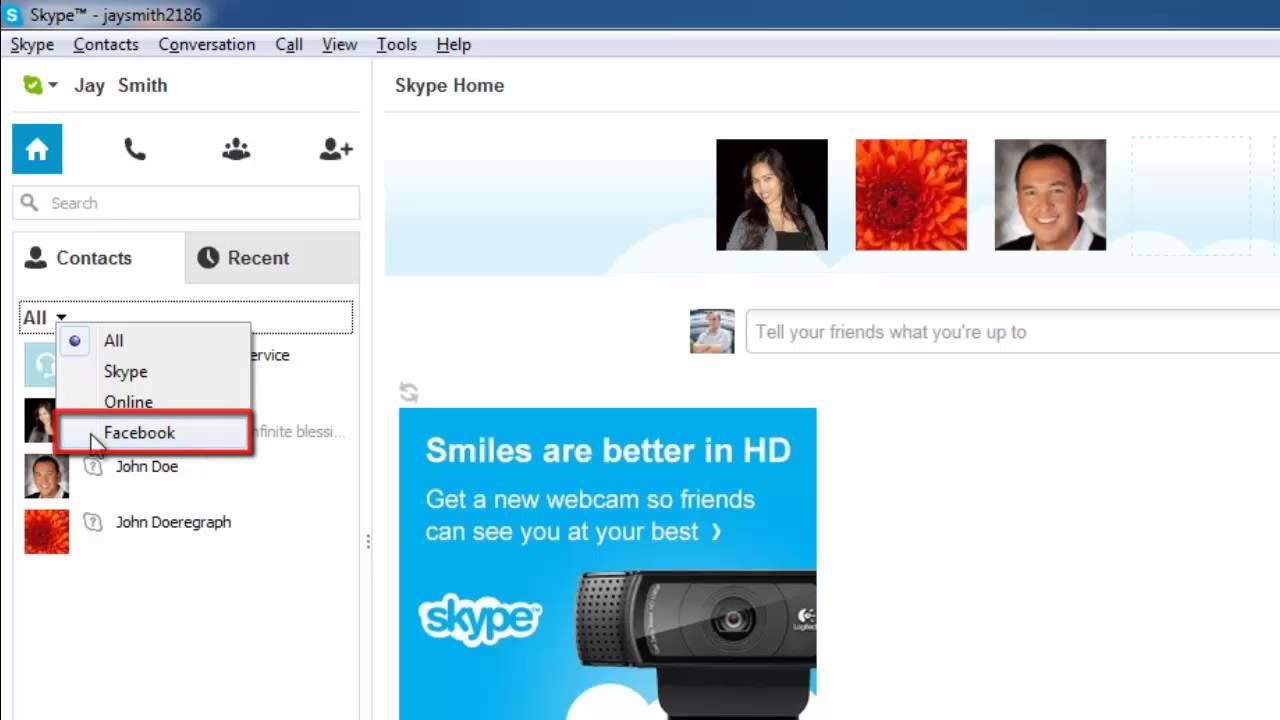The image size is (1280, 720).
Task: Open the Call menu
Action: click(289, 44)
